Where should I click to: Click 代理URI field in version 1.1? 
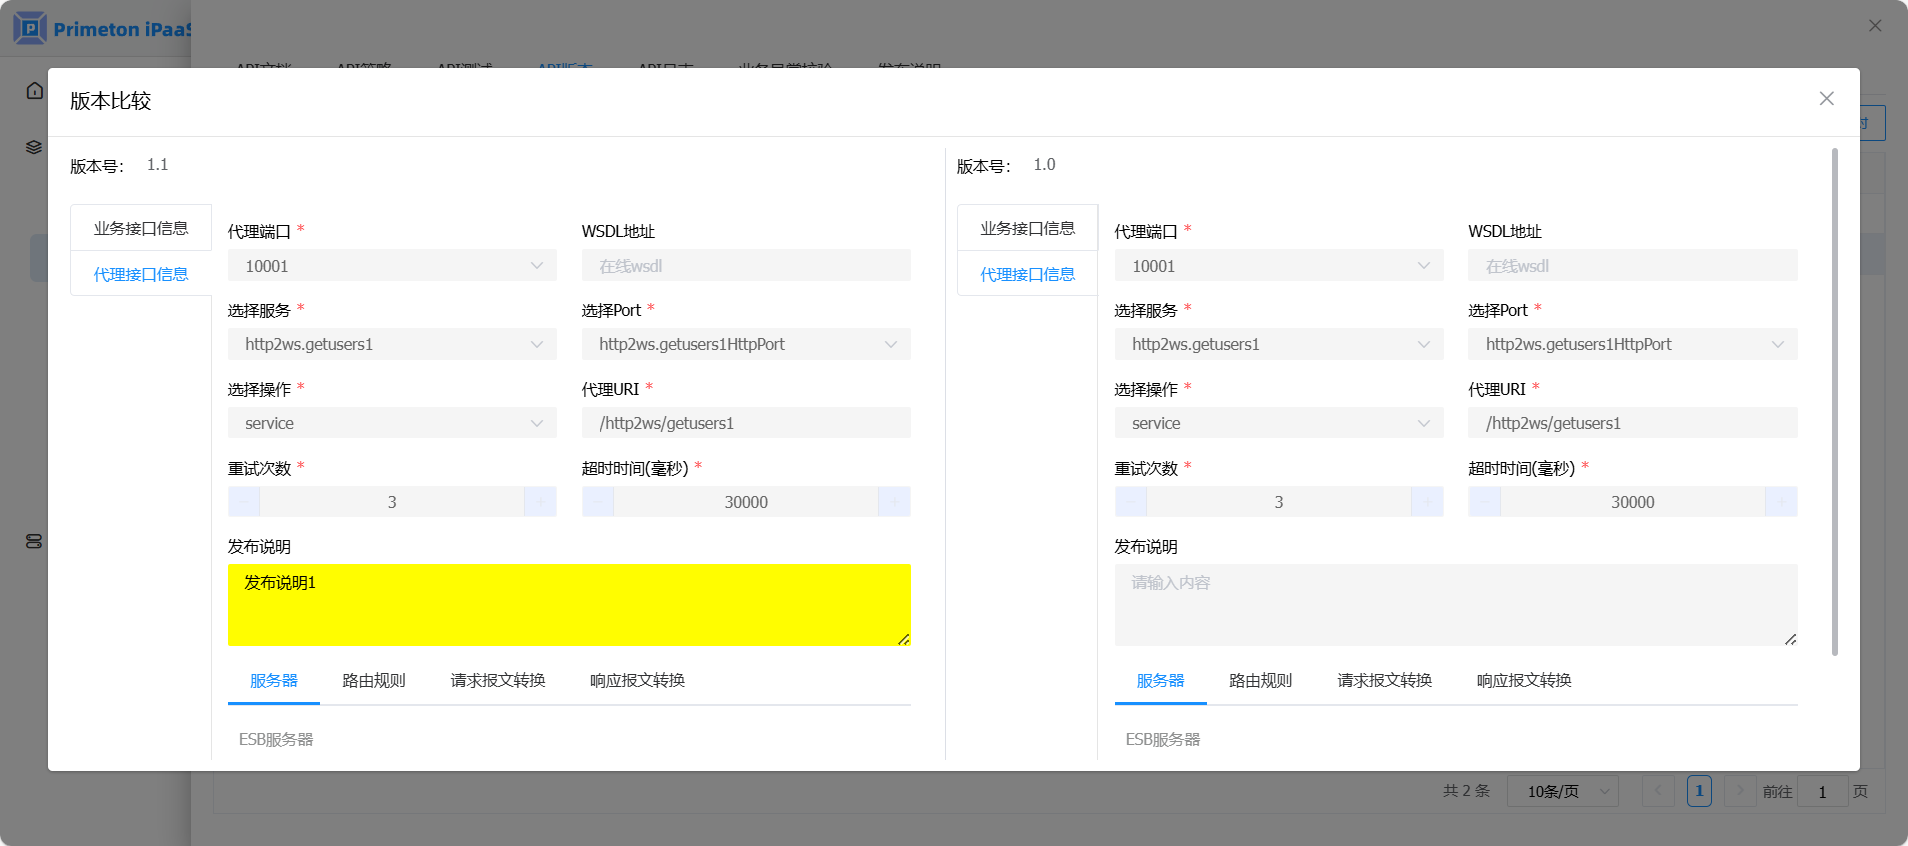746,424
